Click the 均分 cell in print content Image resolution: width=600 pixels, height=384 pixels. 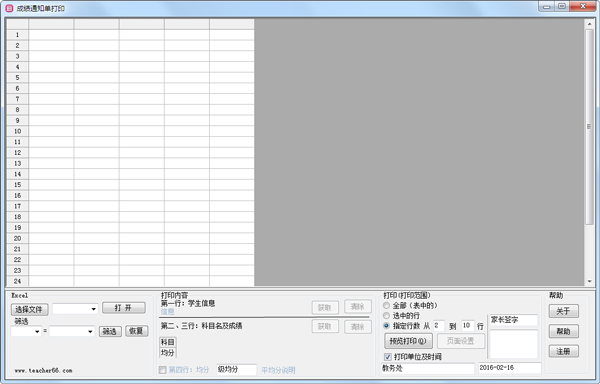(168, 353)
